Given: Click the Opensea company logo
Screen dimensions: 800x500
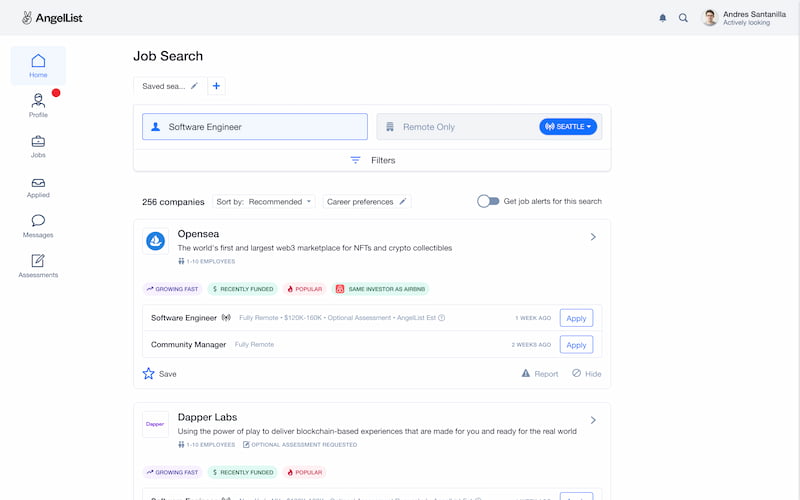Looking at the screenshot, I should click(x=156, y=241).
